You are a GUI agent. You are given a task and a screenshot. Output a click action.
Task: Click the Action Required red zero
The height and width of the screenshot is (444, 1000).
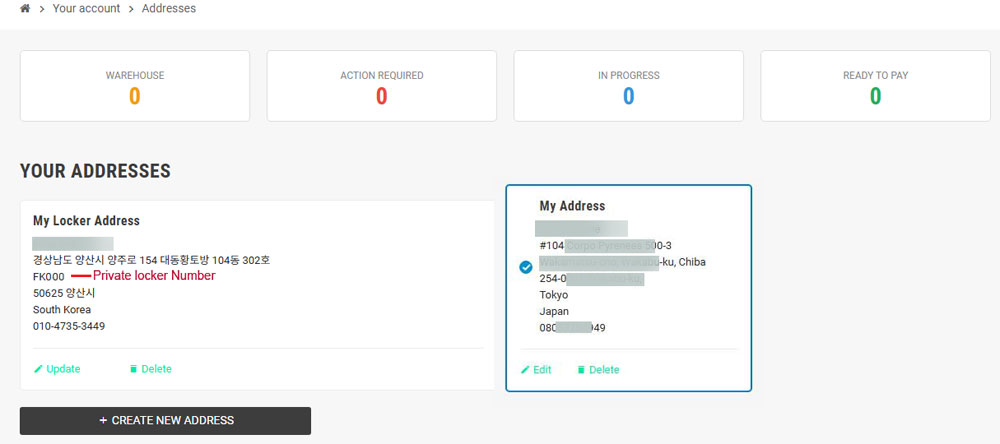tap(381, 96)
